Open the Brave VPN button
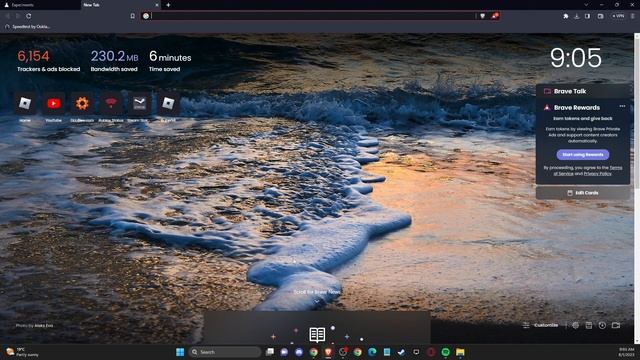 click(618, 16)
